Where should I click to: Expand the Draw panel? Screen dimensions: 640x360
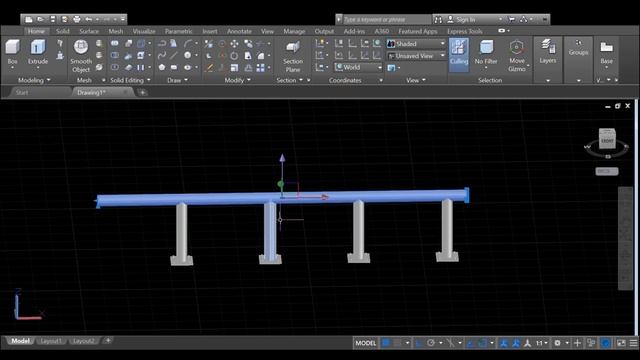[177, 80]
